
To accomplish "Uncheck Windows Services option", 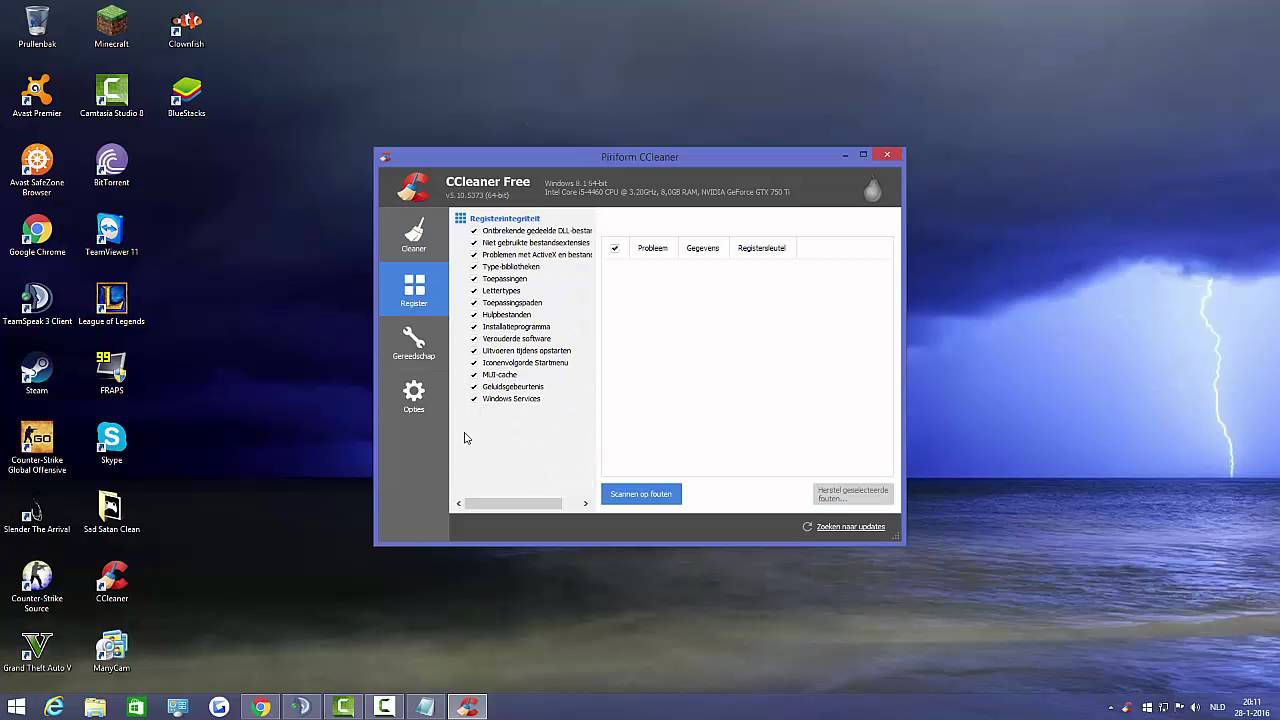I will pos(474,399).
